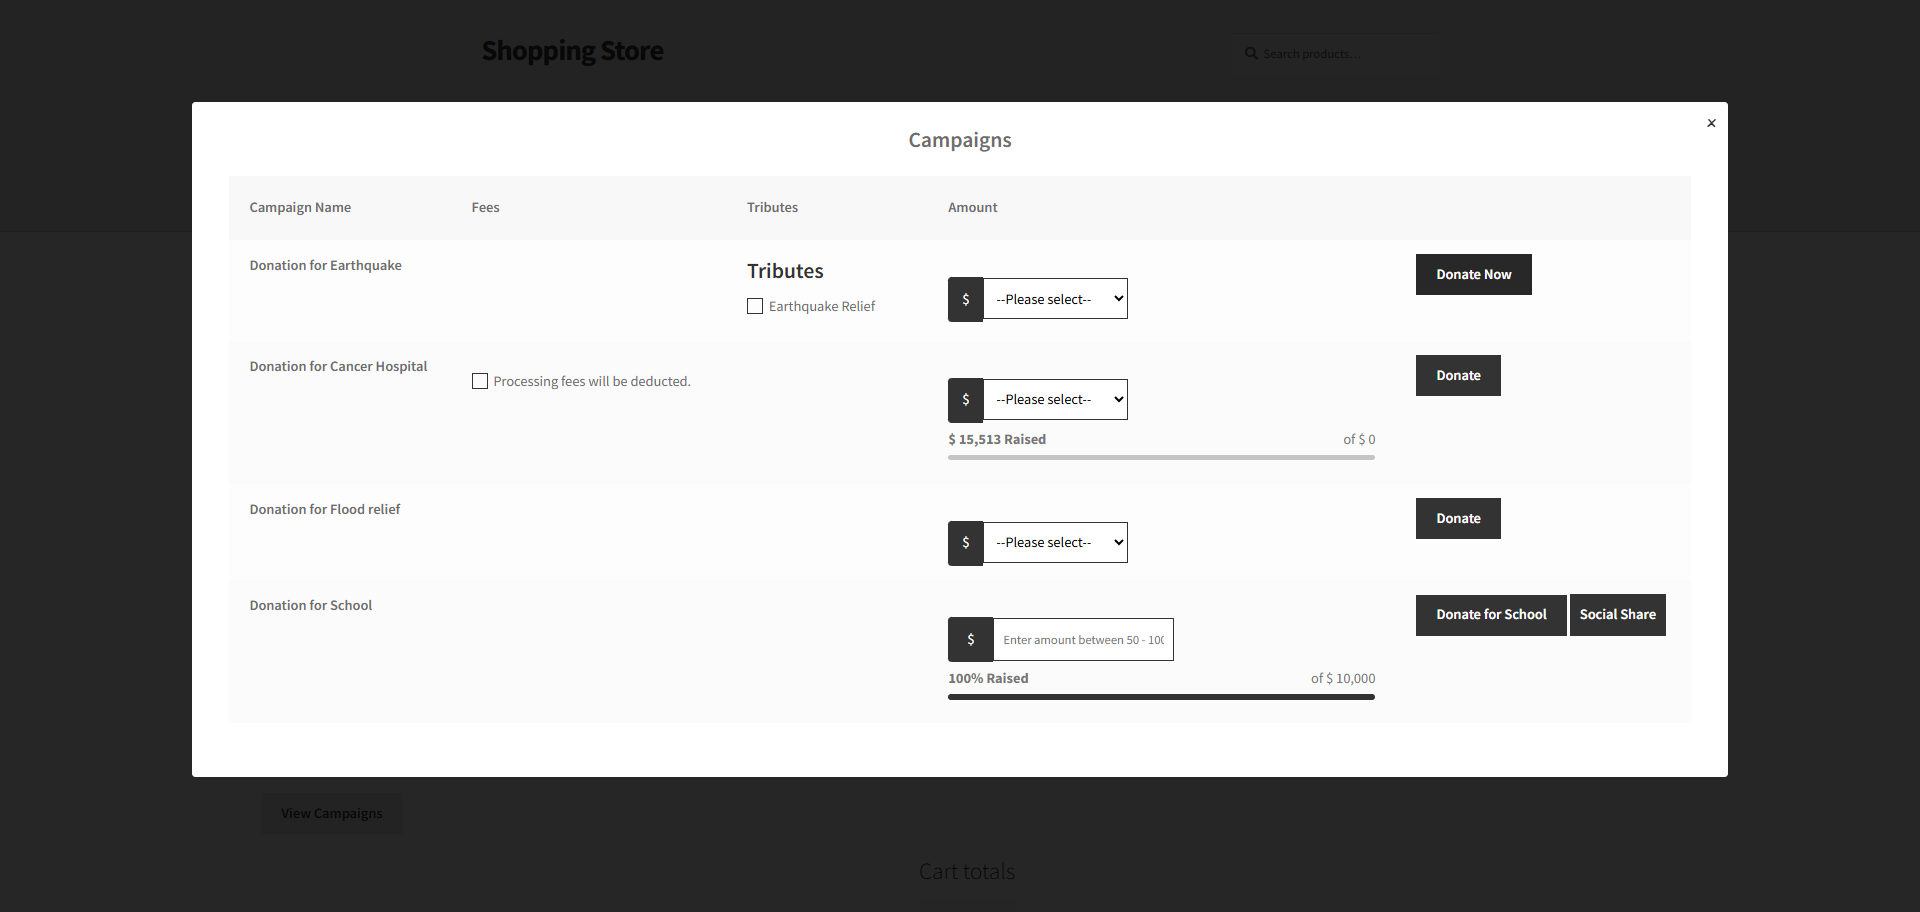Image resolution: width=1920 pixels, height=912 pixels.
Task: Open Earthquake donation amount dropdown
Action: pyautogui.click(x=1055, y=299)
